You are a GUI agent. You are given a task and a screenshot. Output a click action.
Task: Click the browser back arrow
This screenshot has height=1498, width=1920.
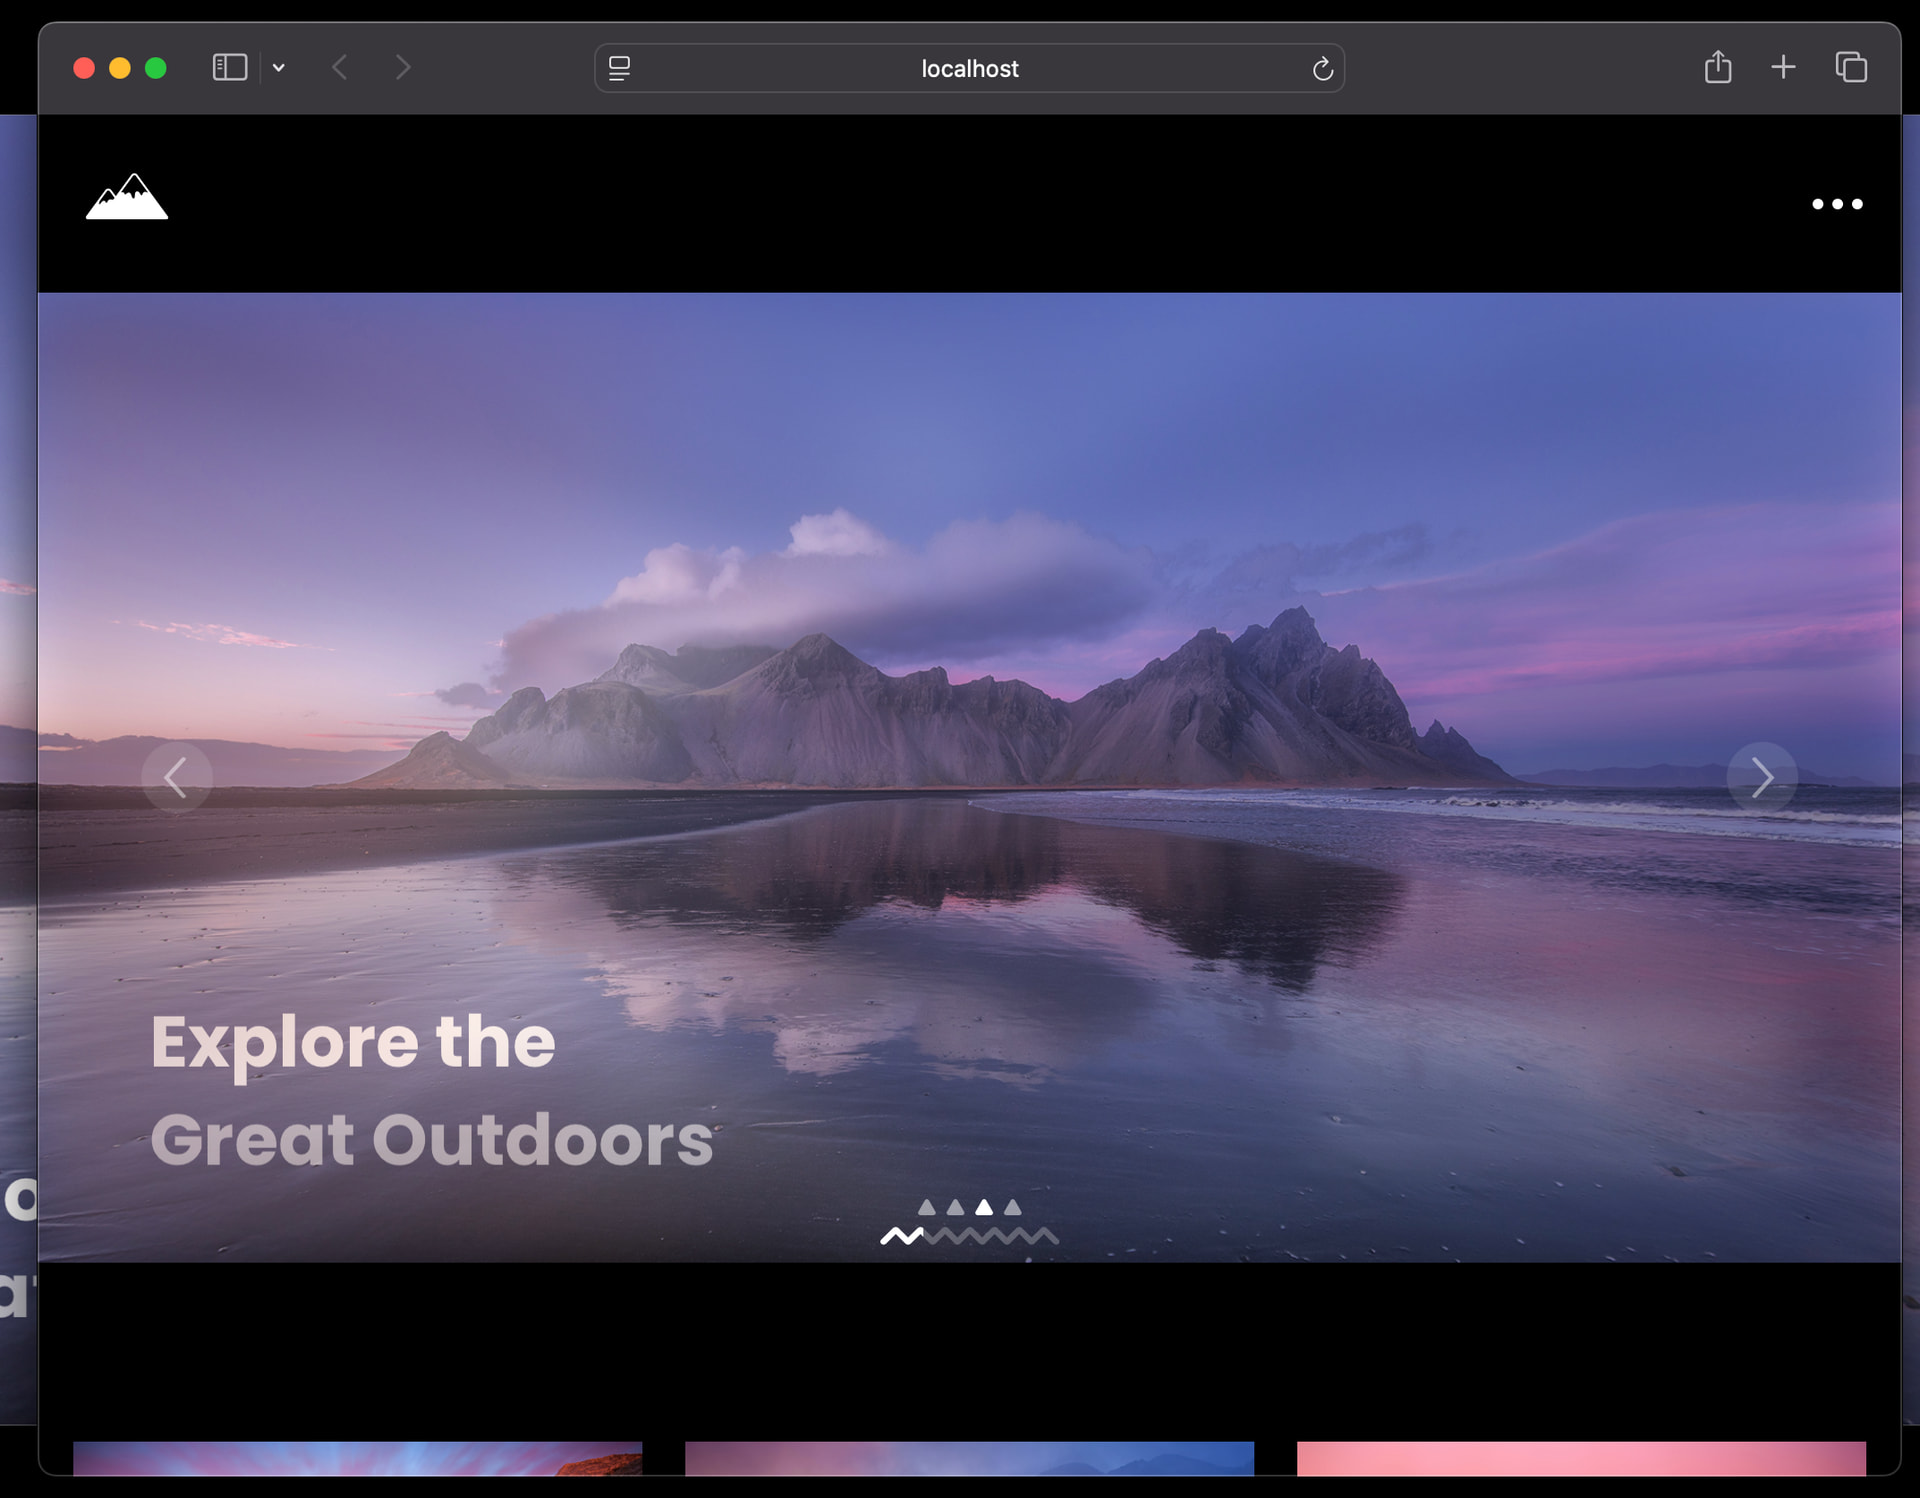(340, 68)
